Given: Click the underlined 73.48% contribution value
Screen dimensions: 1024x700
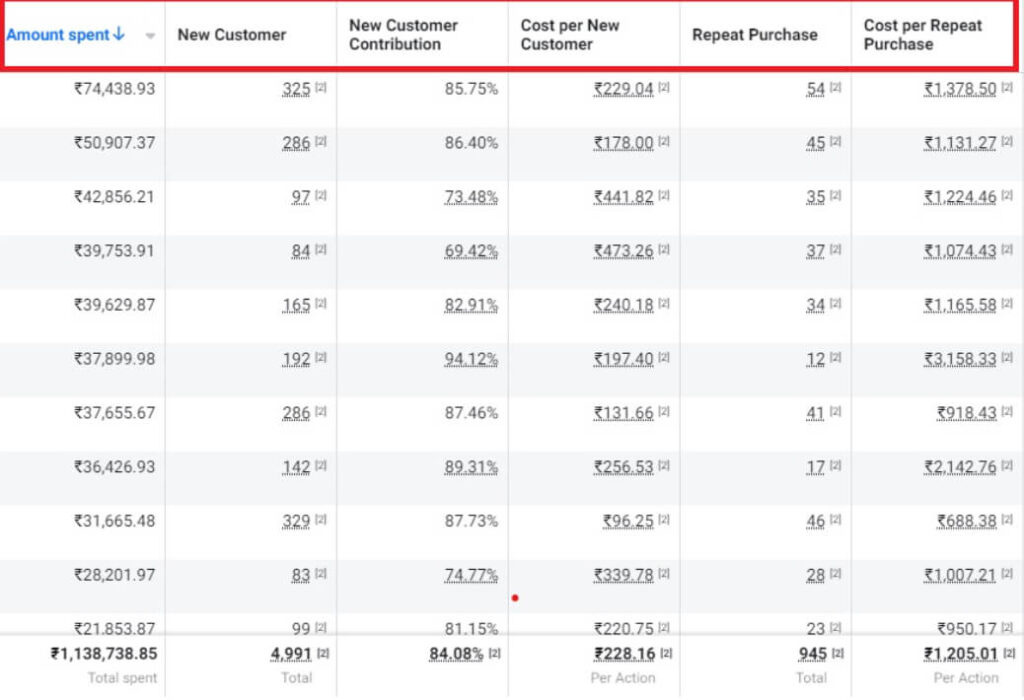Looking at the screenshot, I should (x=471, y=197).
